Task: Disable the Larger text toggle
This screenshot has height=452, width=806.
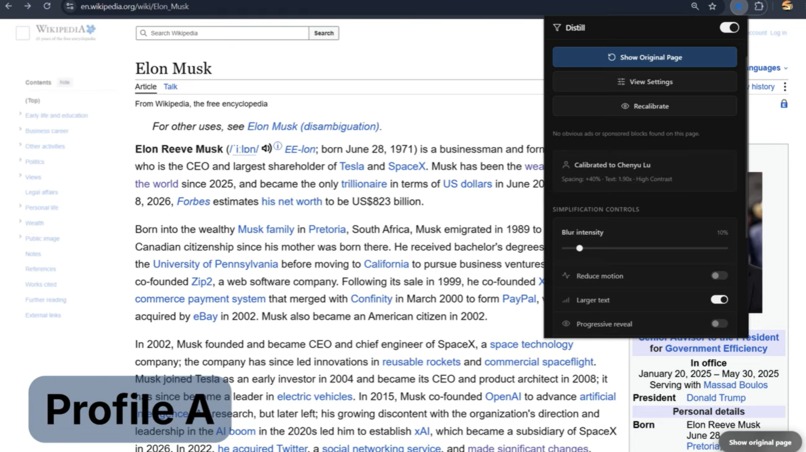Action: pyautogui.click(x=719, y=300)
